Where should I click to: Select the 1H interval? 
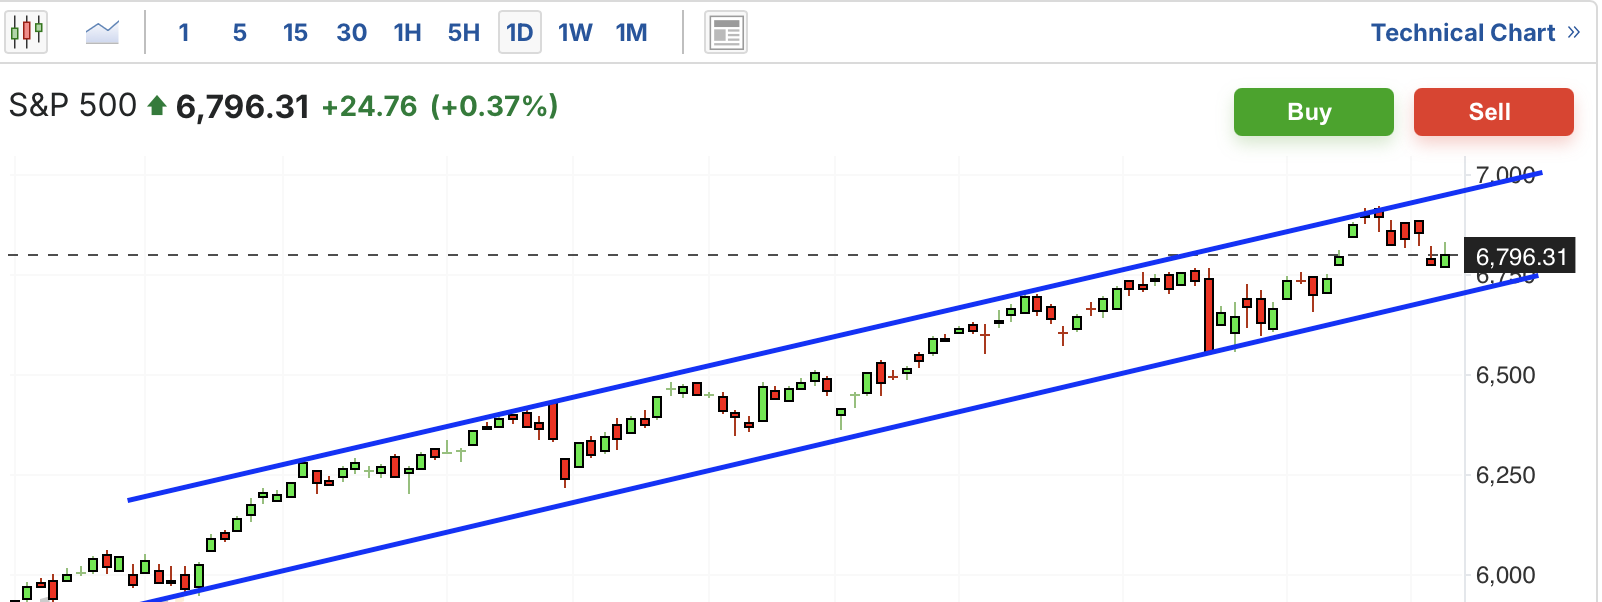(407, 33)
